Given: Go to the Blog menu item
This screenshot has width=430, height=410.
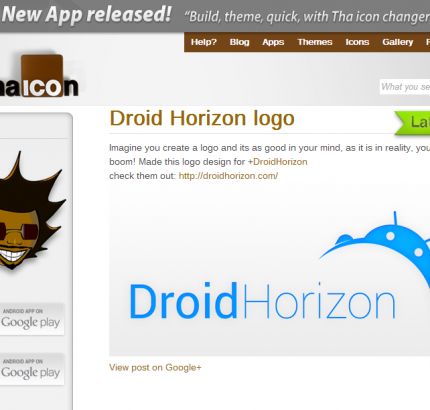Looking at the screenshot, I should pos(239,42).
